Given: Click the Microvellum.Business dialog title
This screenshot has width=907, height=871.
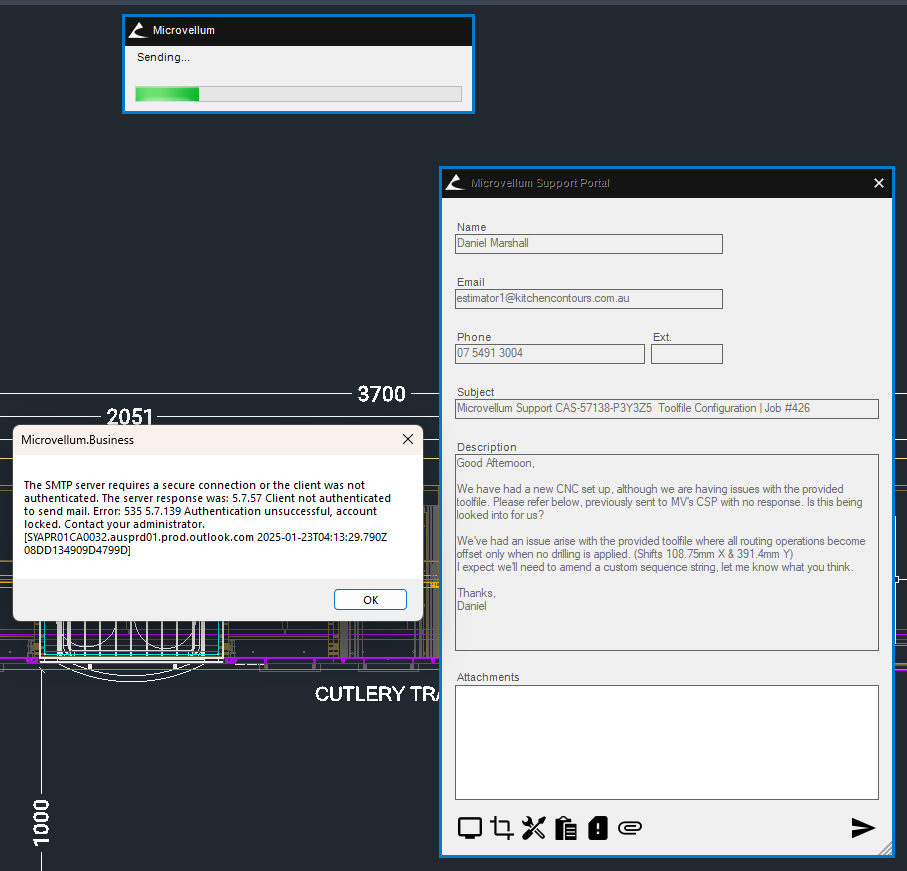Looking at the screenshot, I should click(x=78, y=440).
